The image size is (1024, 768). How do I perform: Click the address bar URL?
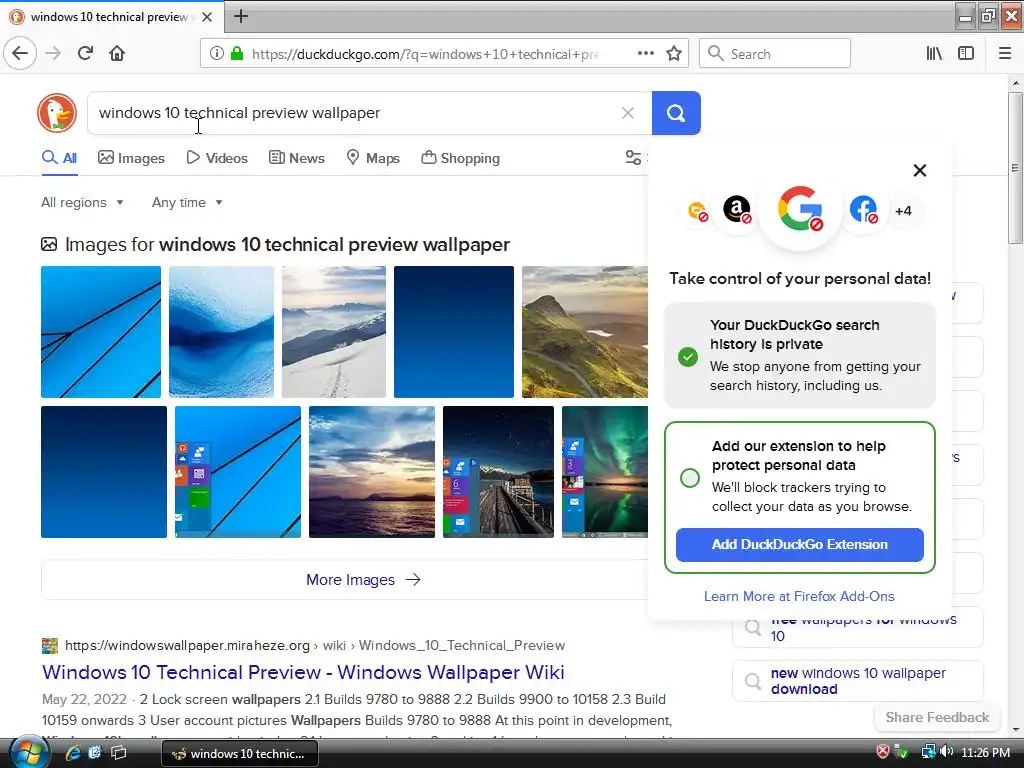(424, 54)
